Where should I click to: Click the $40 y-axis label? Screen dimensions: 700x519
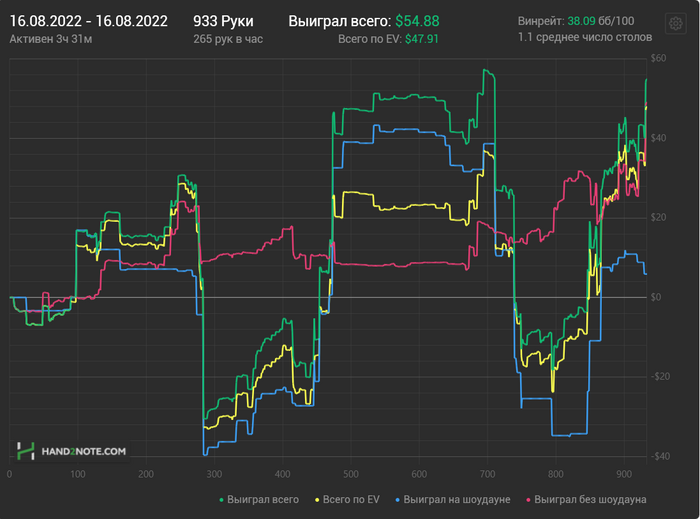pyautogui.click(x=658, y=138)
